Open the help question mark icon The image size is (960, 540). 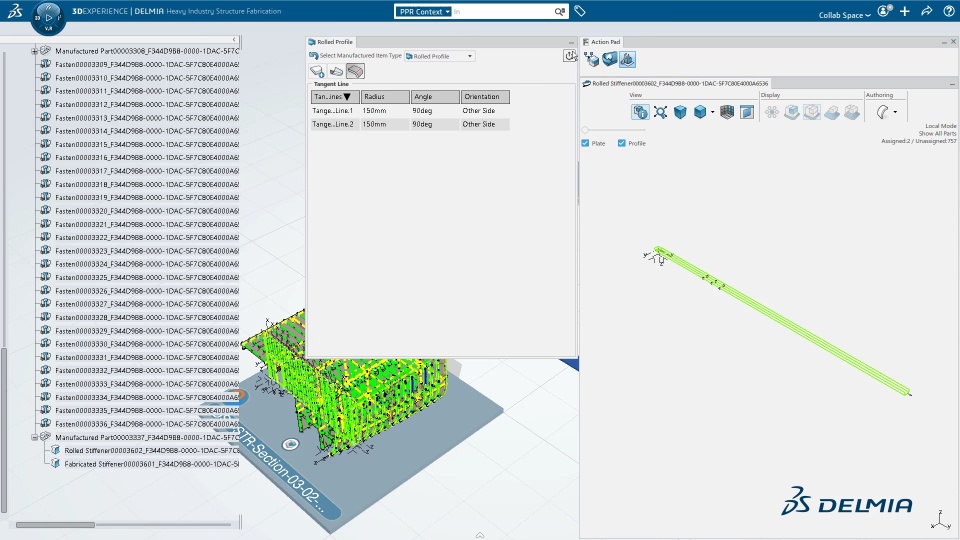coord(949,11)
